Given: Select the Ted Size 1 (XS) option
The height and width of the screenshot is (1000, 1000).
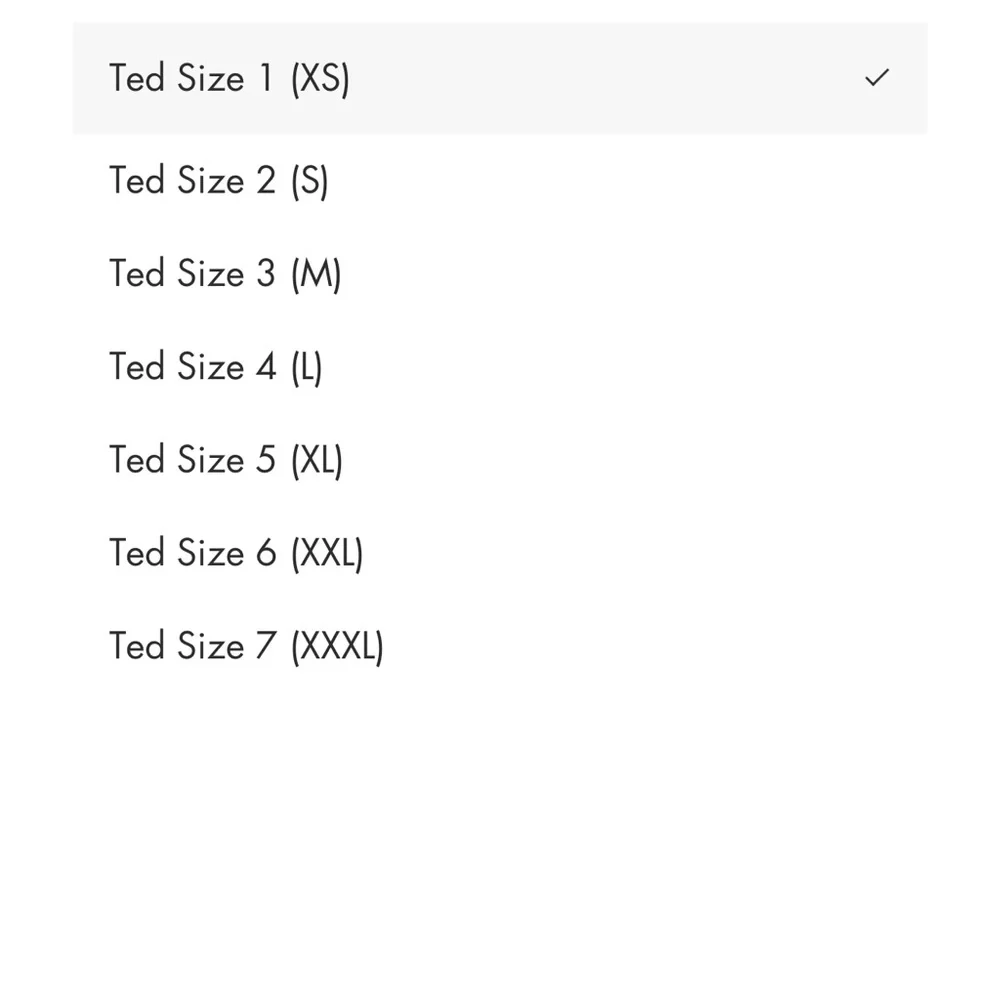Looking at the screenshot, I should (500, 78).
